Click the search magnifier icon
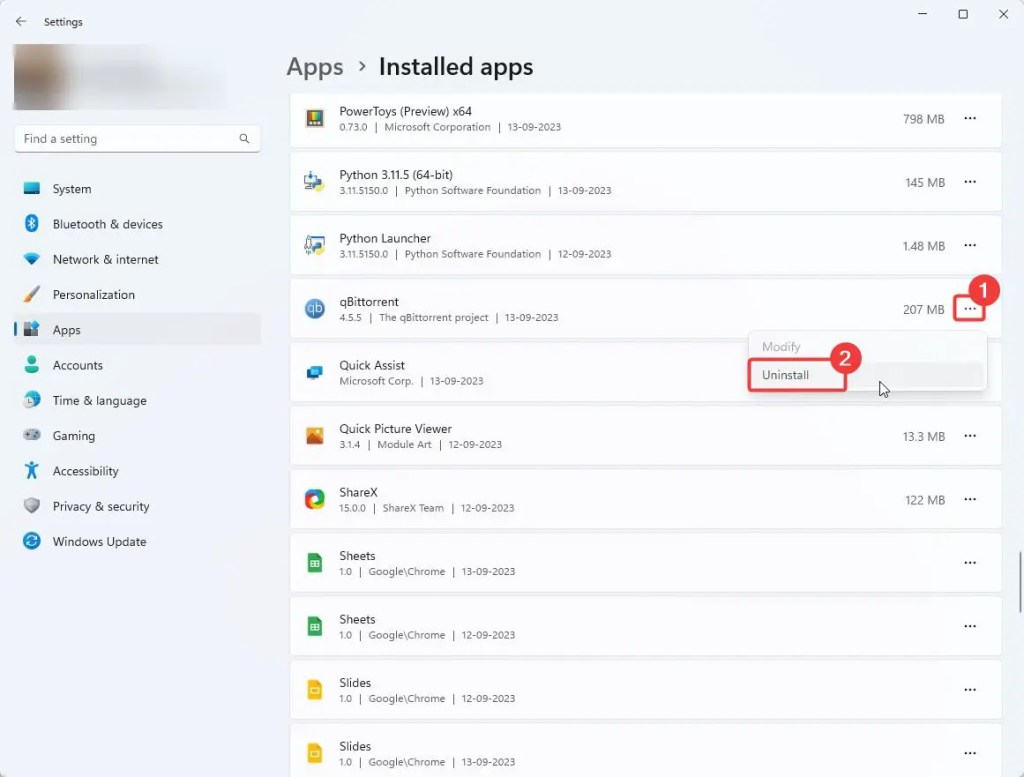This screenshot has height=777, width=1024. (244, 138)
